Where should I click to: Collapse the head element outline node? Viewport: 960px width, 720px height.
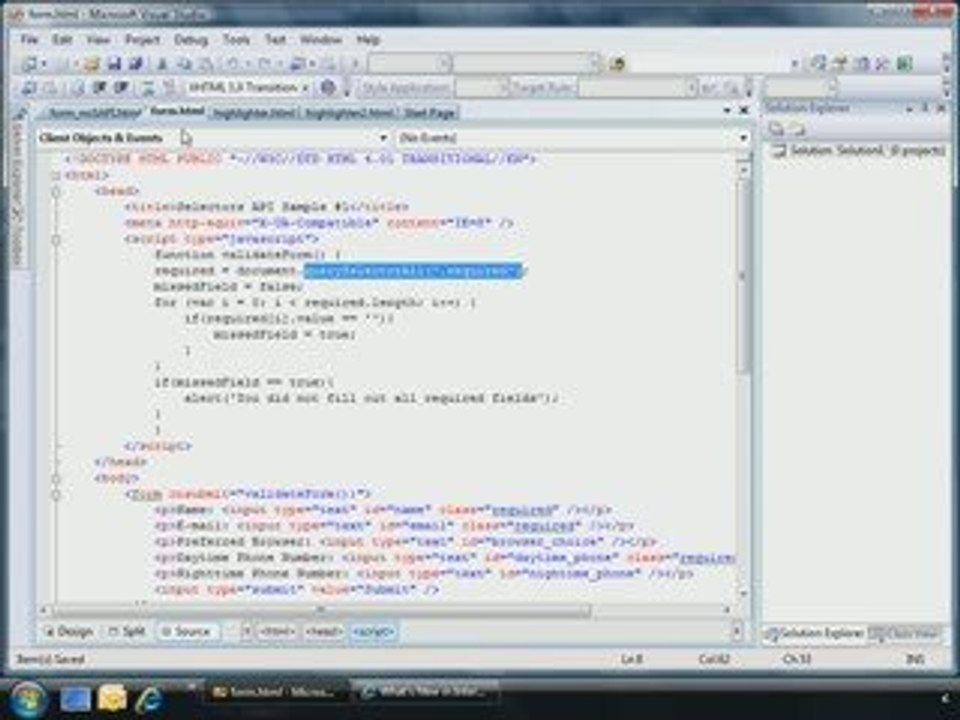pos(56,192)
